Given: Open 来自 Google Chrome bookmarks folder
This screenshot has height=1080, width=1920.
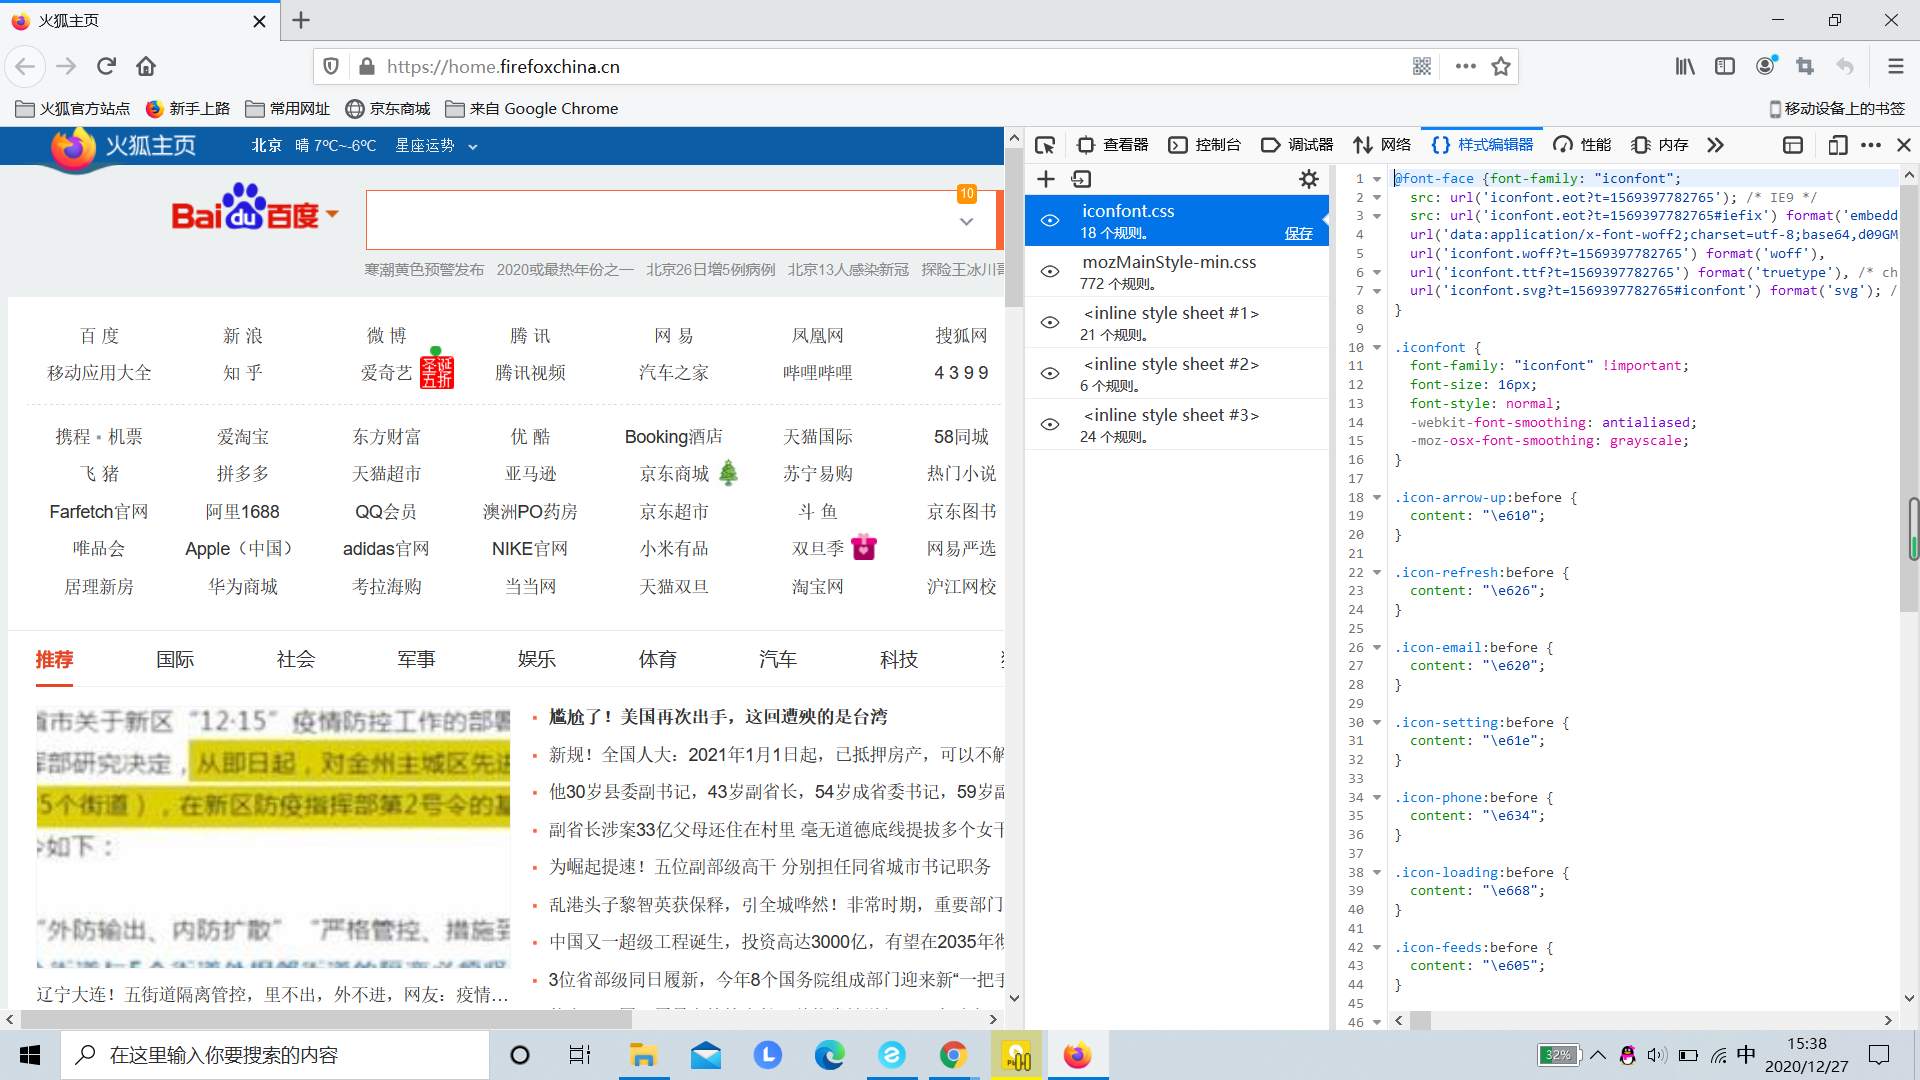Looking at the screenshot, I should [x=532, y=108].
